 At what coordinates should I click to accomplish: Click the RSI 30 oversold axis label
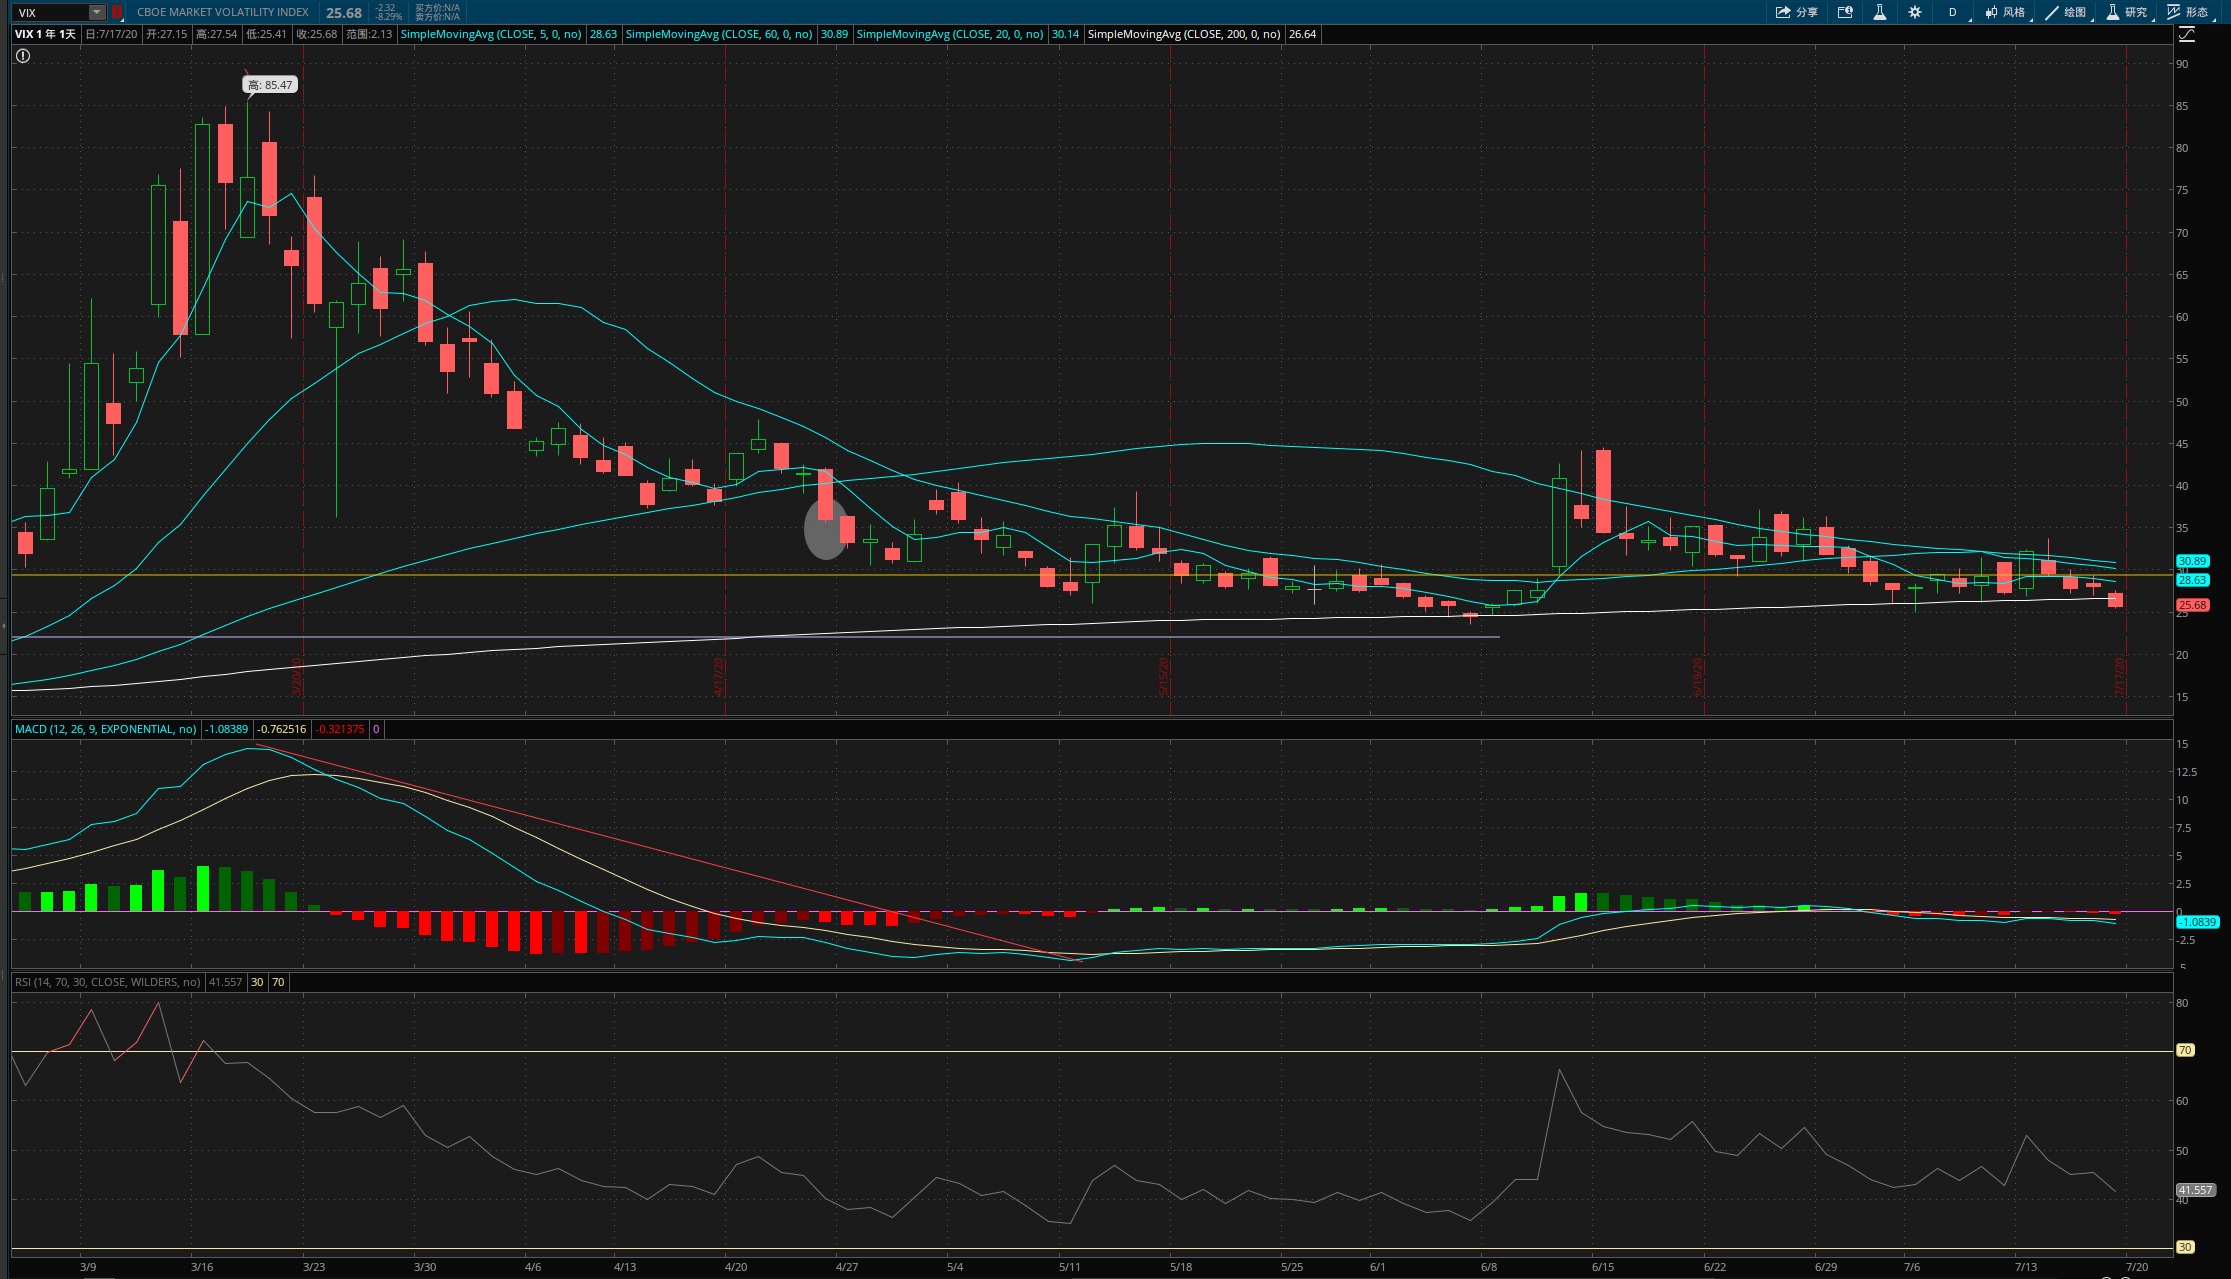coord(2186,1247)
